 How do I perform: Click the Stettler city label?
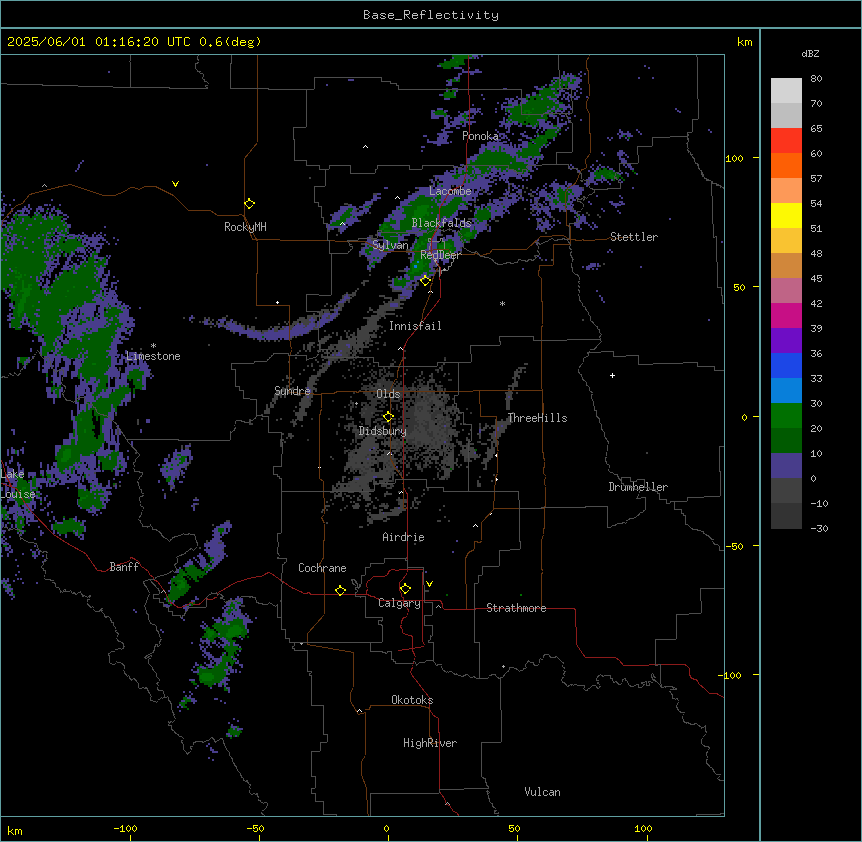[x=634, y=237]
